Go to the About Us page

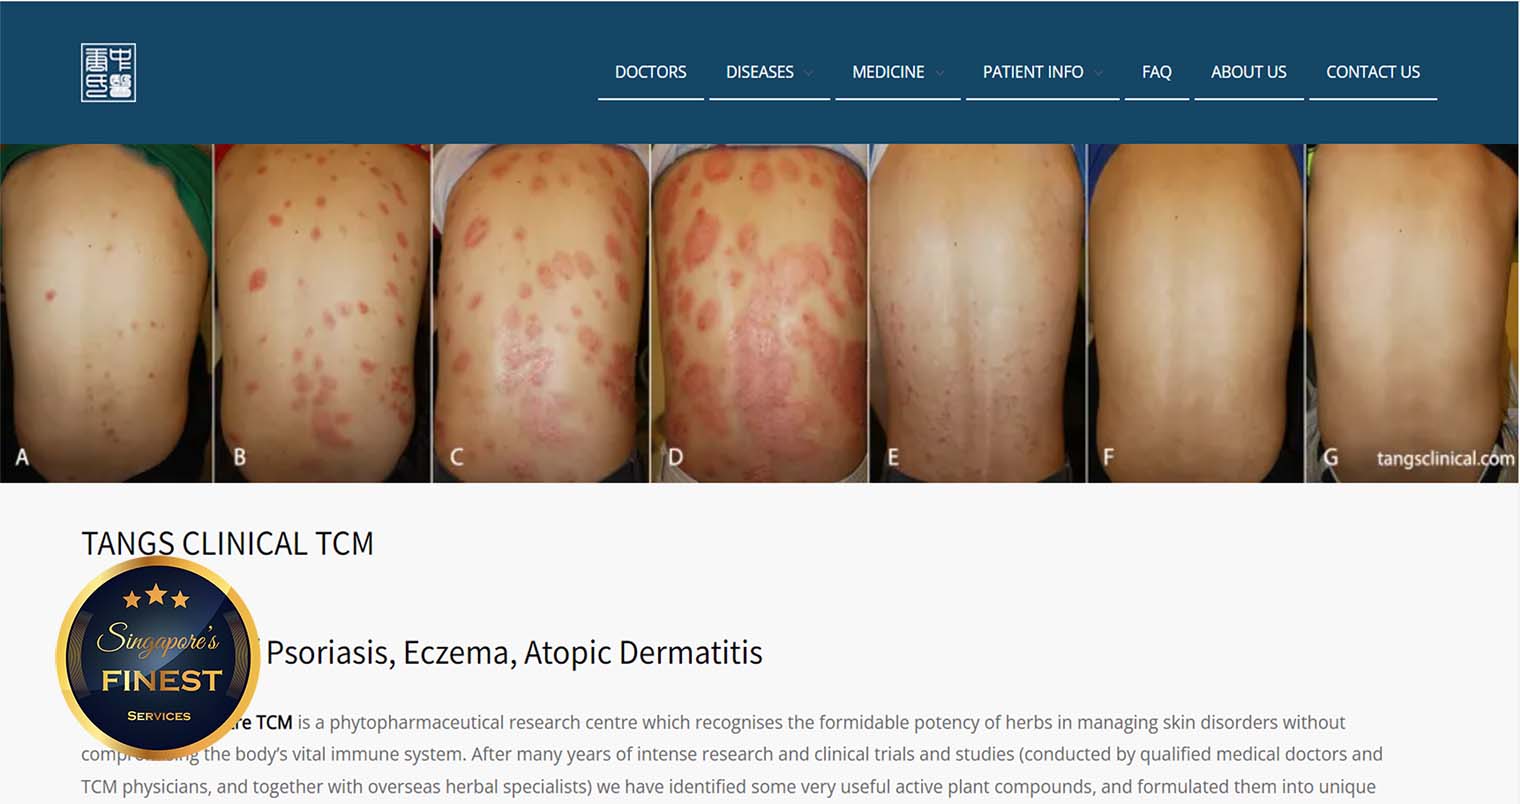click(x=1249, y=72)
